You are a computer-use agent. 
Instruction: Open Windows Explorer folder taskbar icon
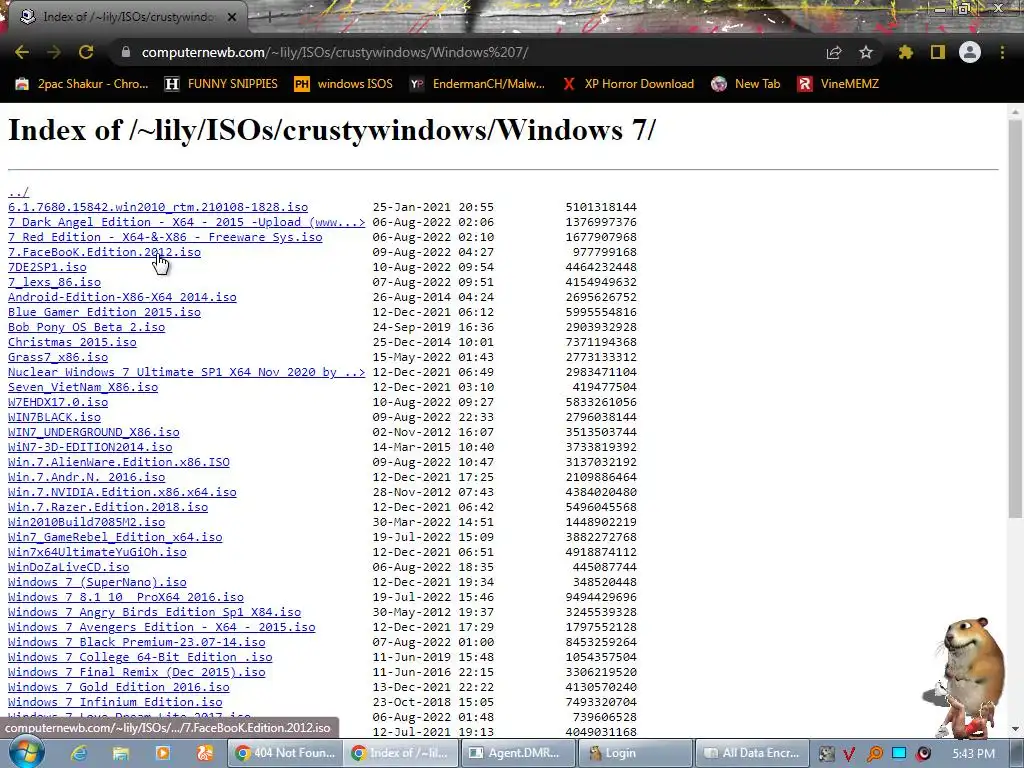pyautogui.click(x=121, y=754)
